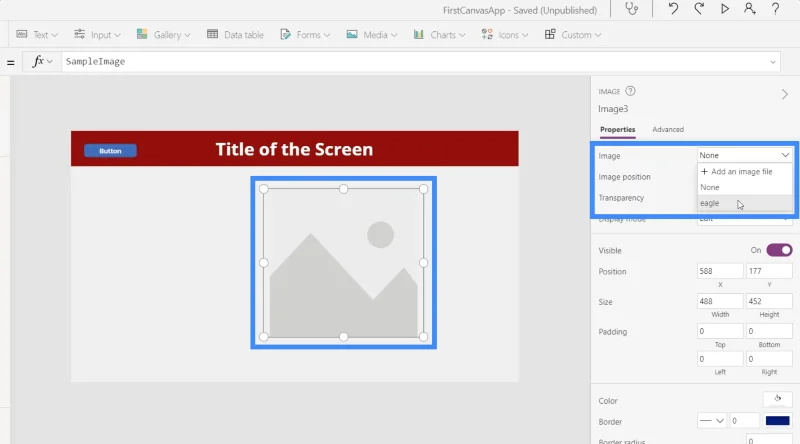Open the IMAGE help info icon

tap(631, 91)
